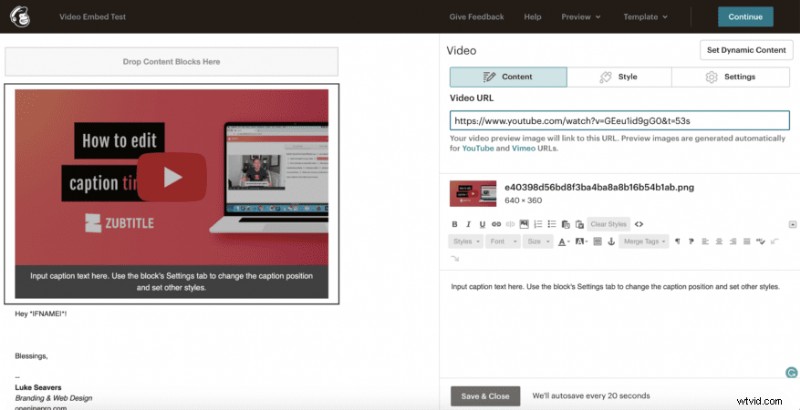Open the Merge Tags dropdown
The width and height of the screenshot is (800, 410).
pos(644,241)
